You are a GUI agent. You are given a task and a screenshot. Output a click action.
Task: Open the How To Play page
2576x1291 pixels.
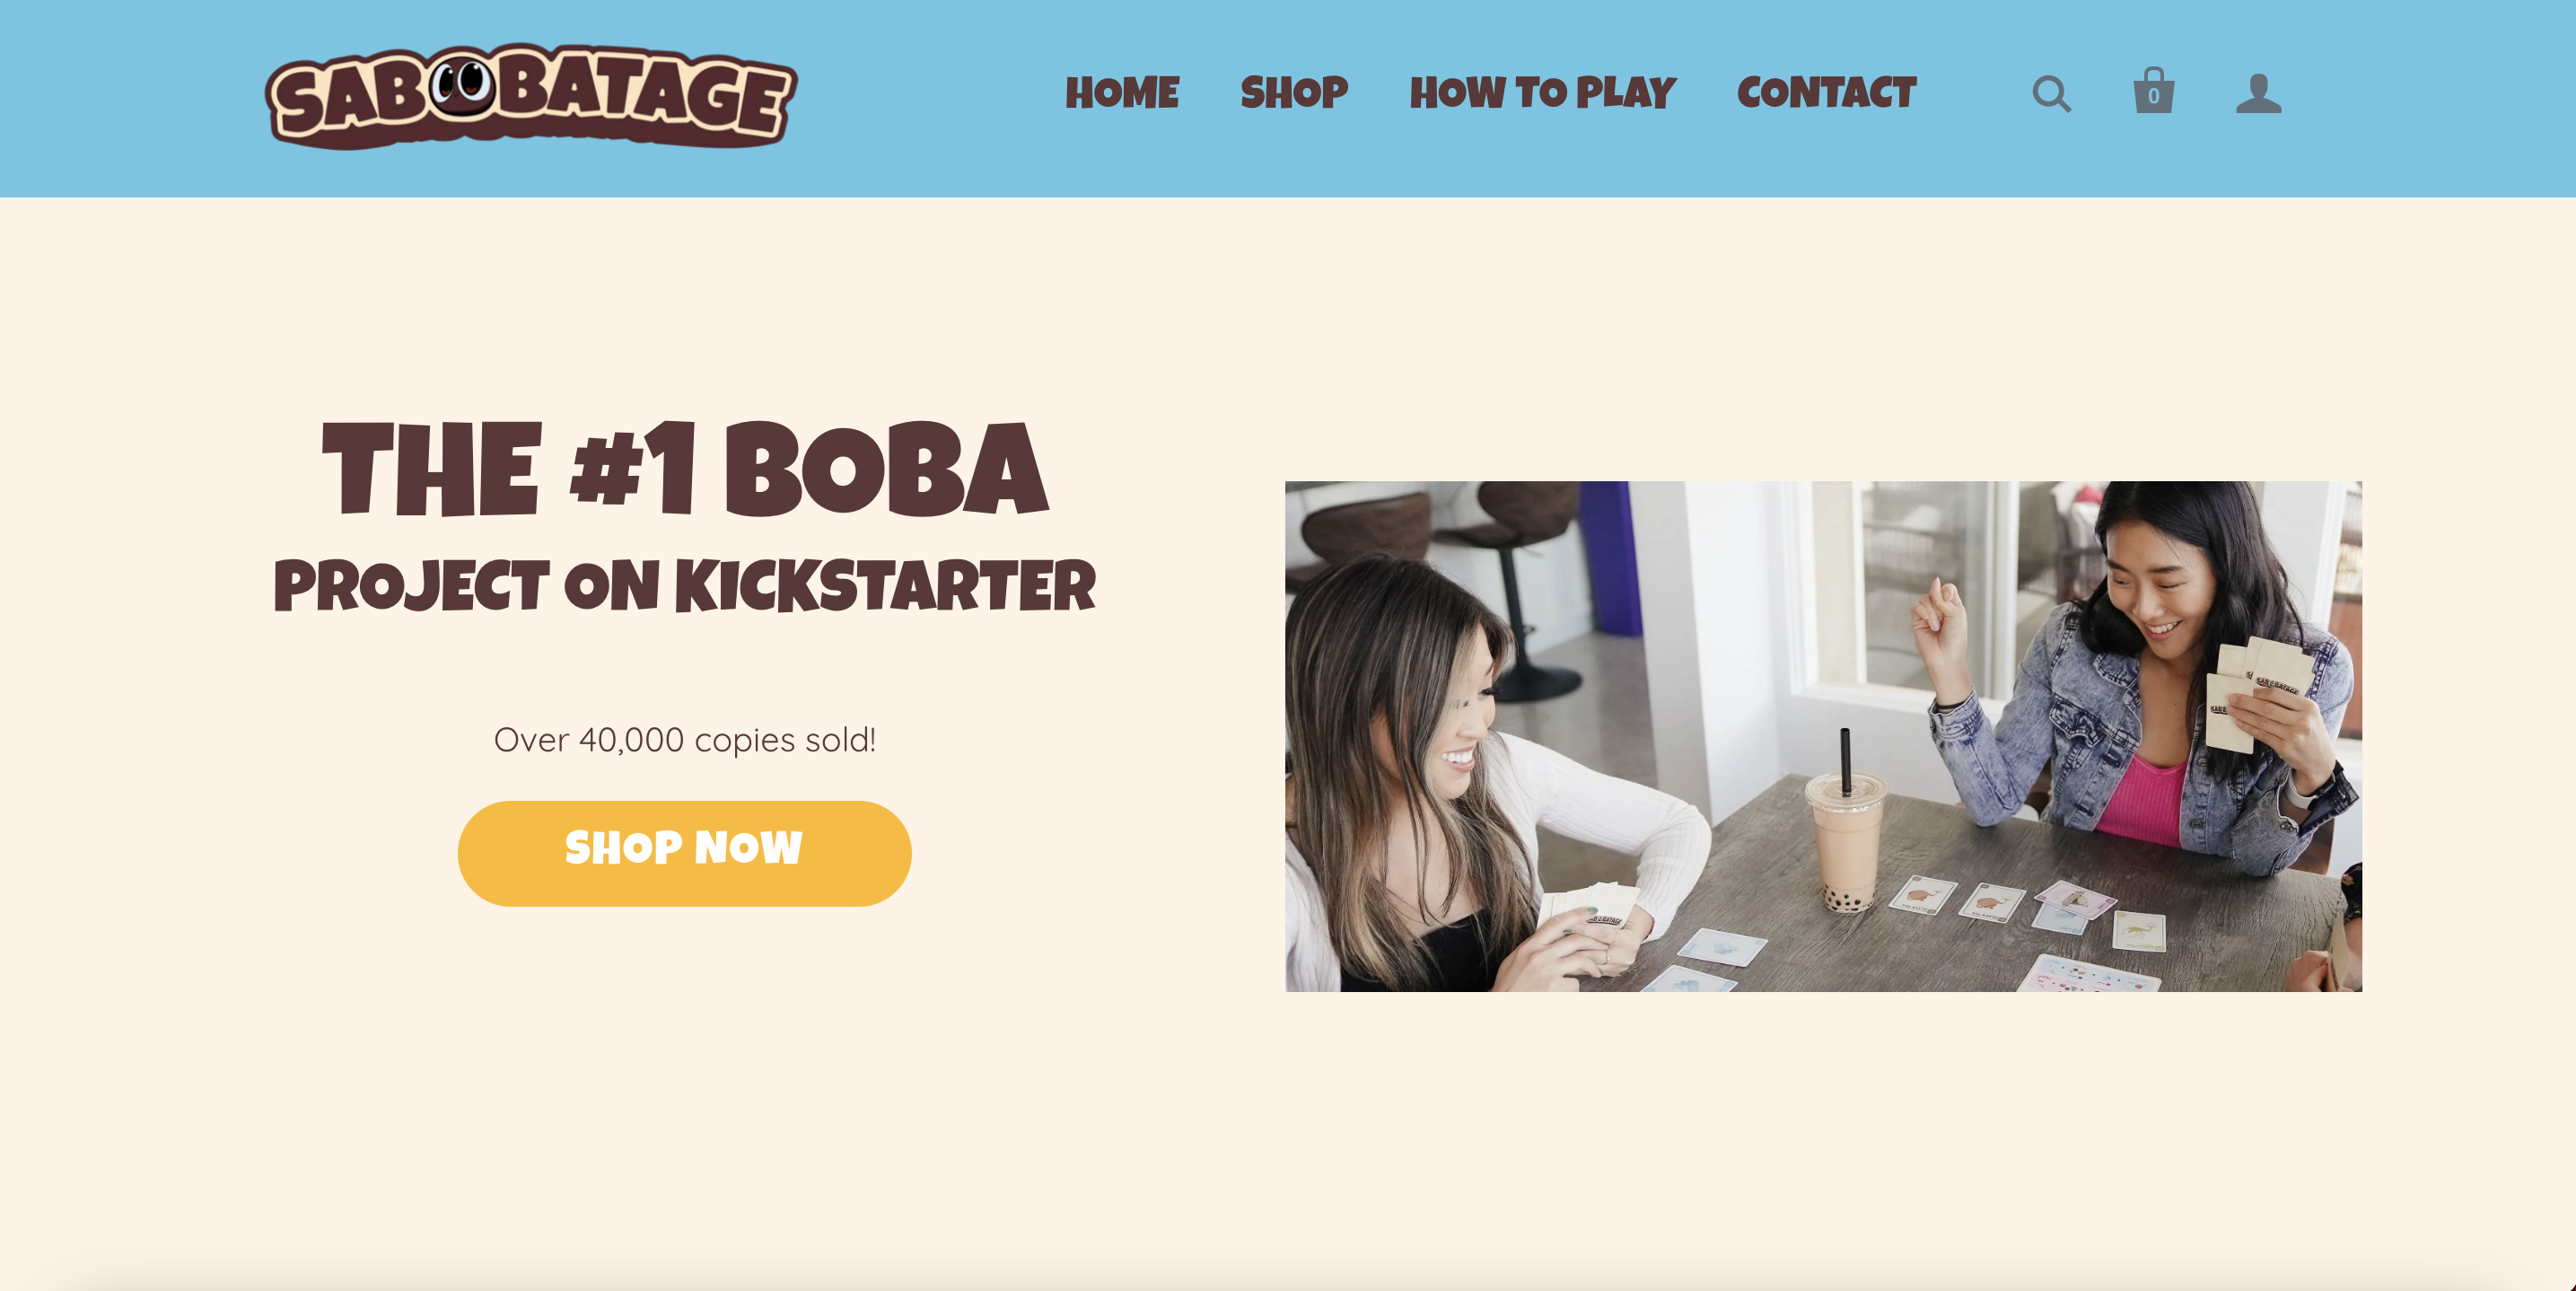point(1542,93)
